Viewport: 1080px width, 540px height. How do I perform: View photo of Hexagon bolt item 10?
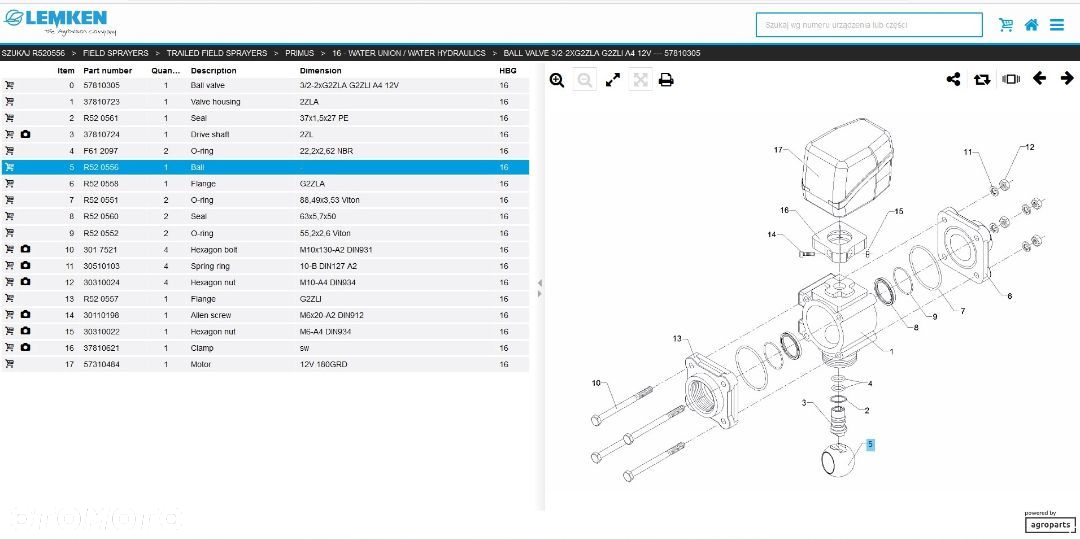point(25,249)
